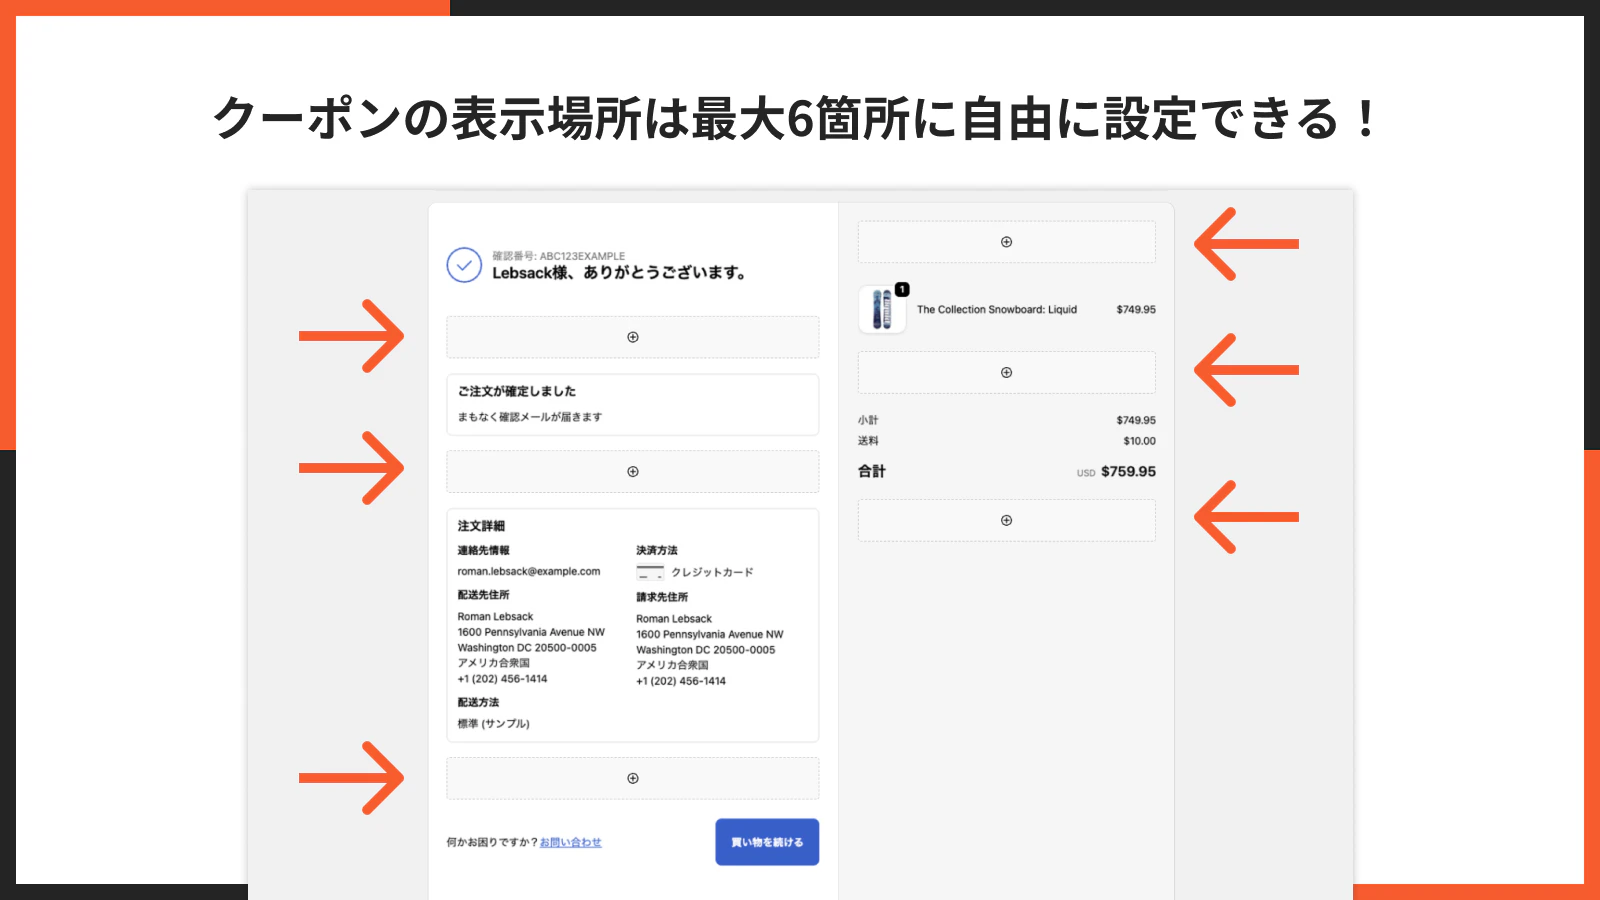
Task: Click the 配送方法 label
Action: click(x=478, y=702)
